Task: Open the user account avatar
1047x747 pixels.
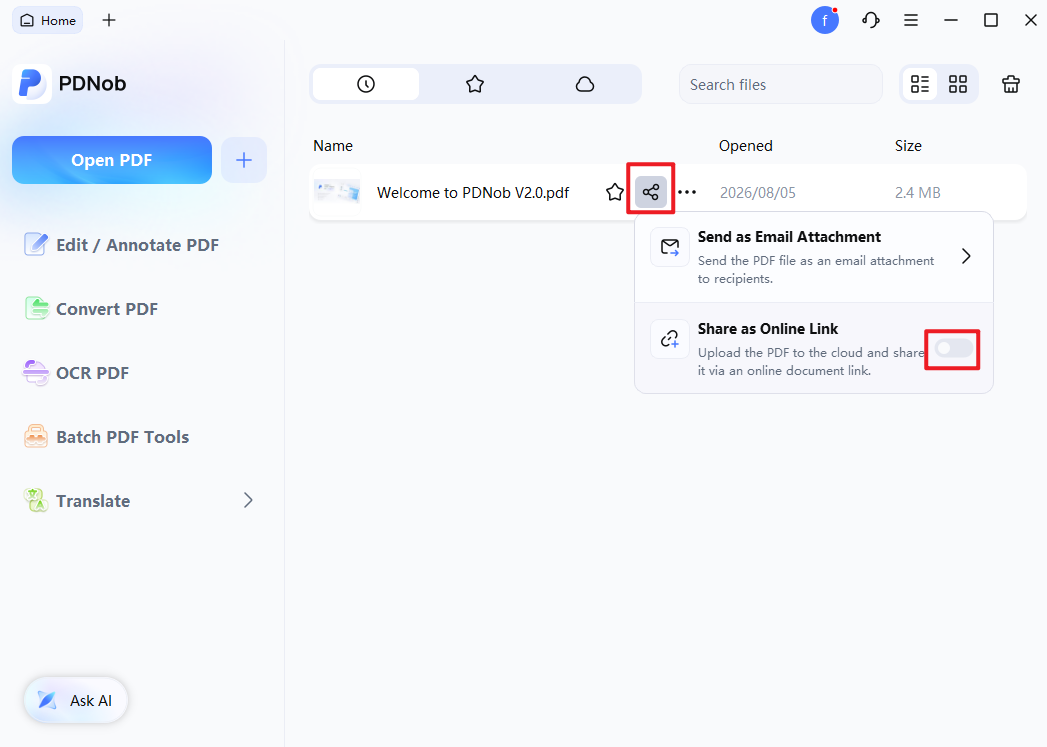Action: pyautogui.click(x=825, y=21)
